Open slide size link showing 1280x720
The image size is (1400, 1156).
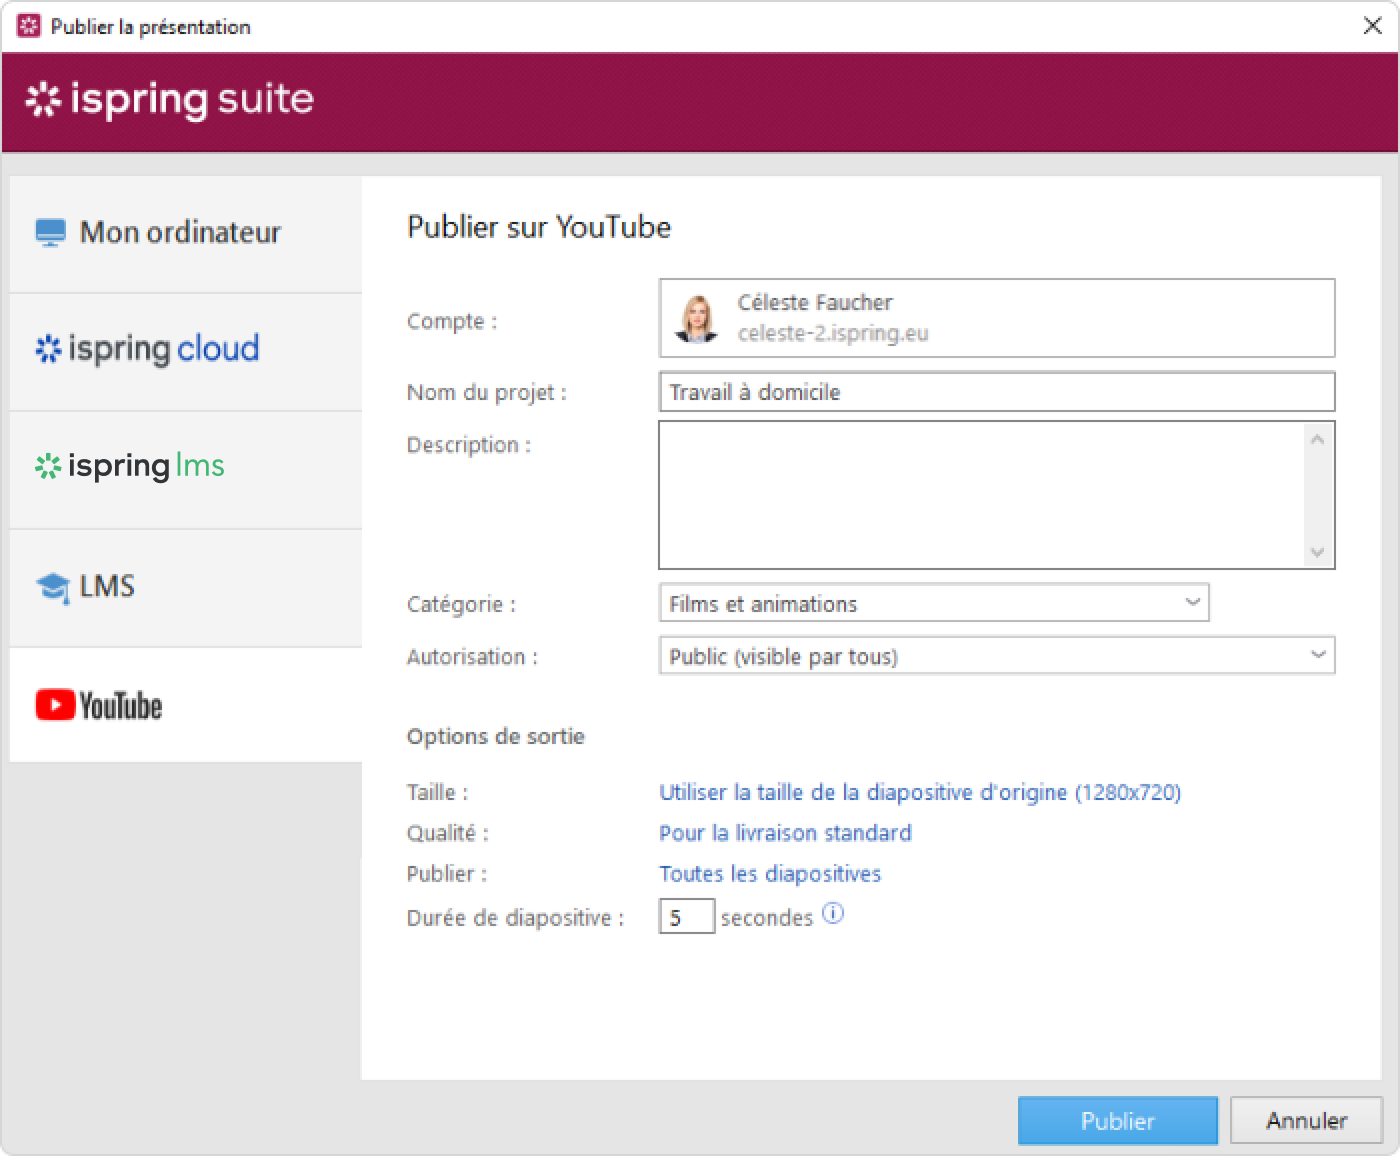919,792
